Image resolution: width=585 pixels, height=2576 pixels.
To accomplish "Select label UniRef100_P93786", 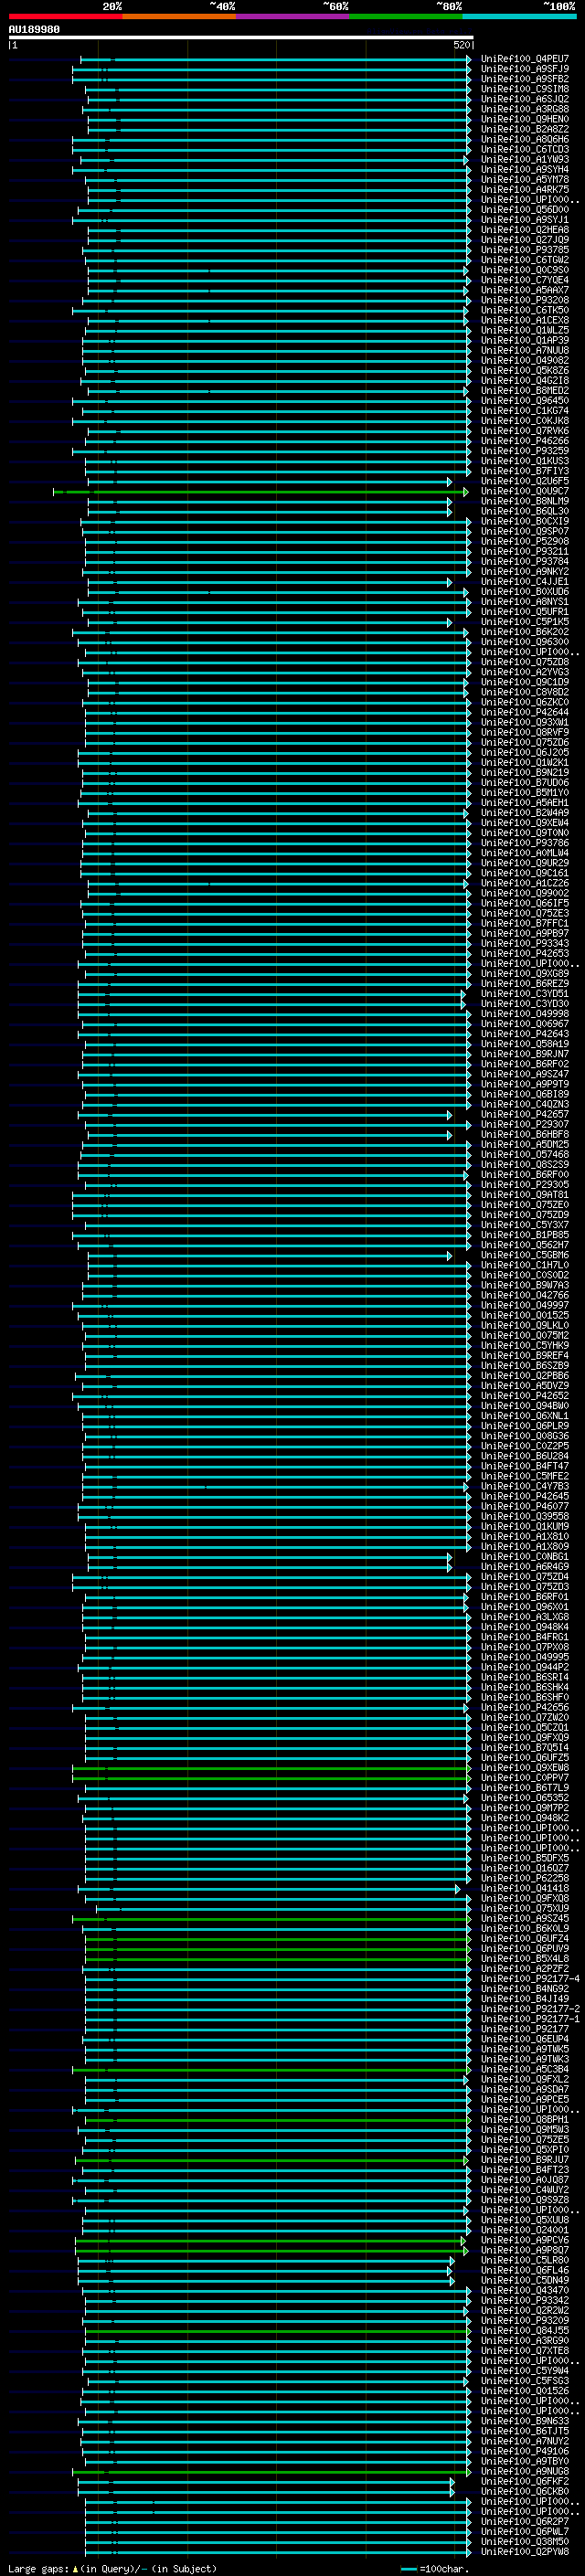I will 525,843.
